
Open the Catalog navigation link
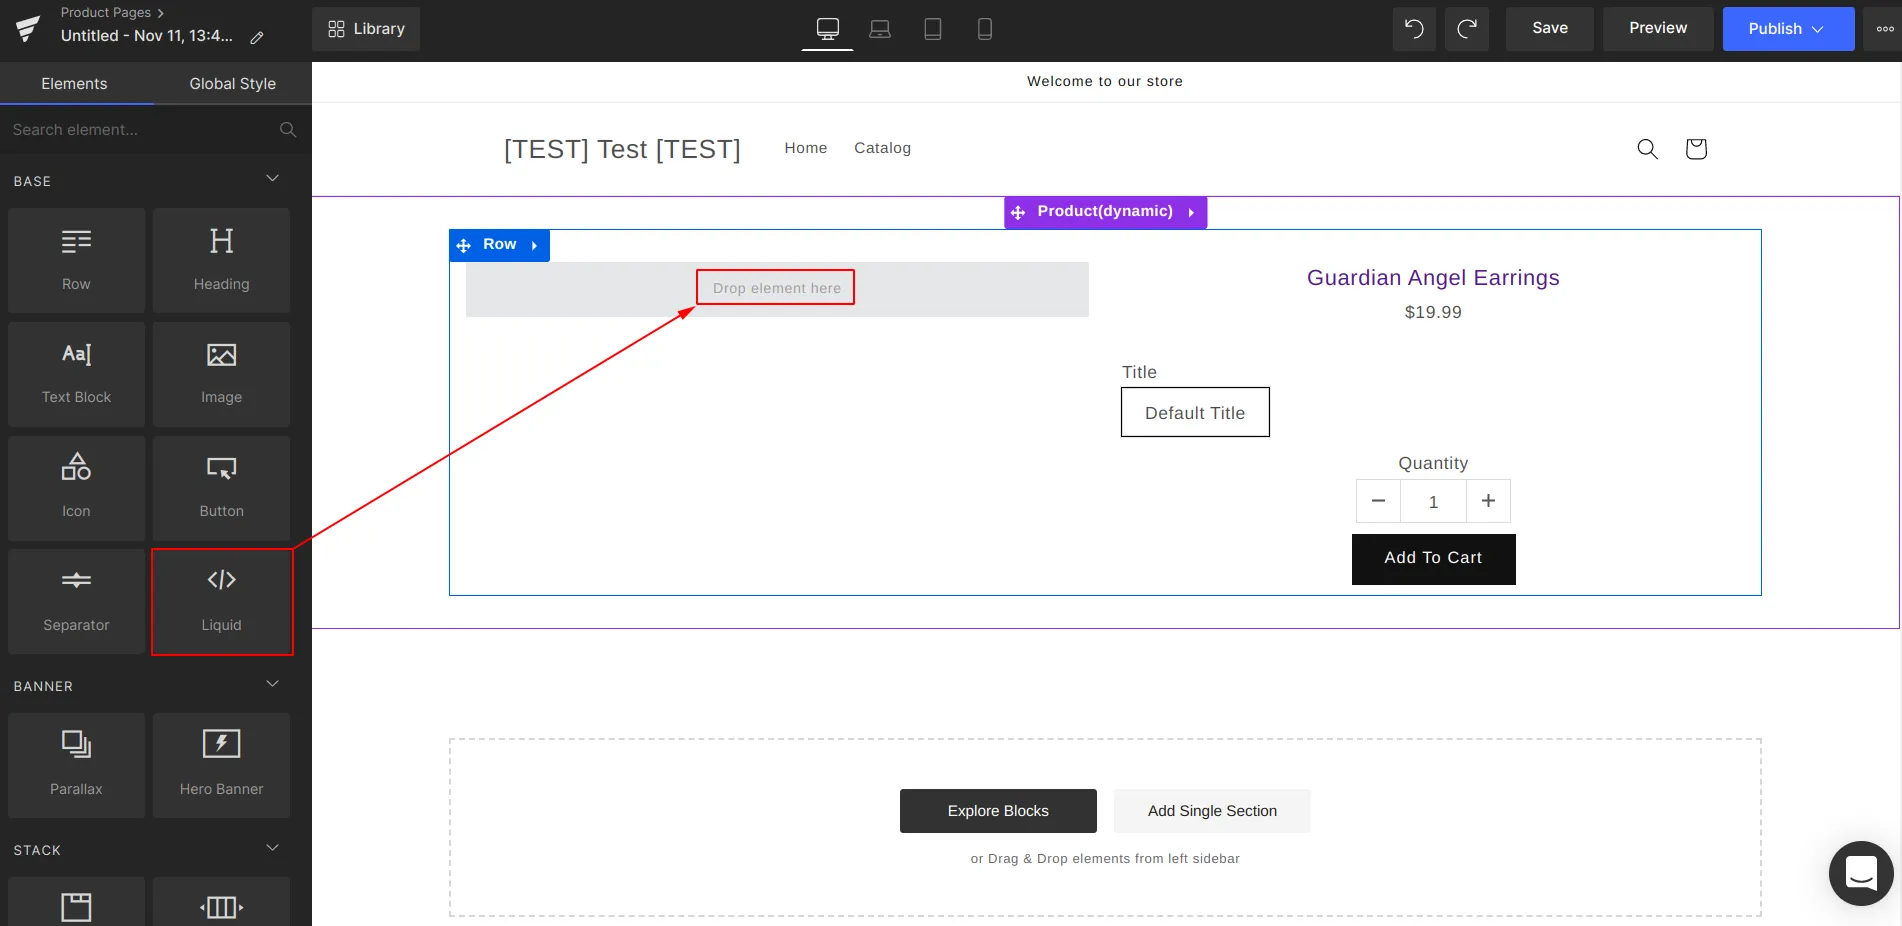point(883,148)
